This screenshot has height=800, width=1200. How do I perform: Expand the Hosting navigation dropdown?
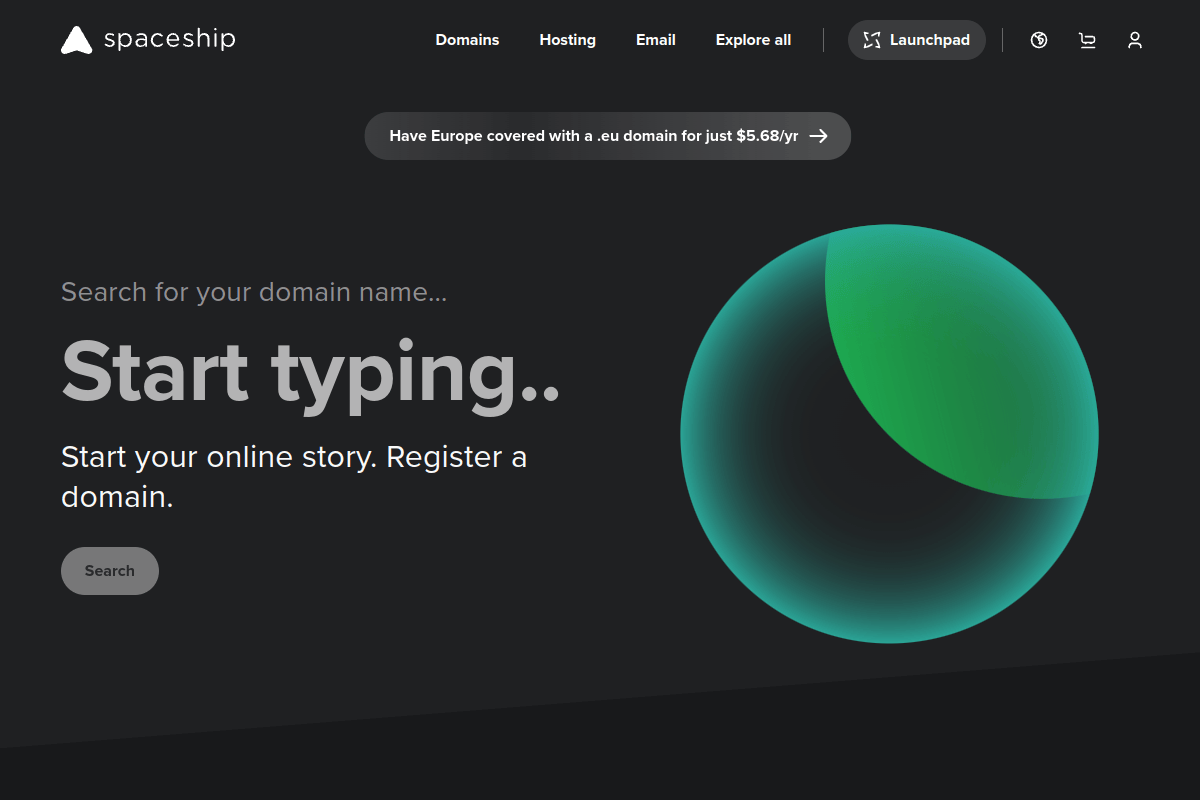[x=567, y=40]
